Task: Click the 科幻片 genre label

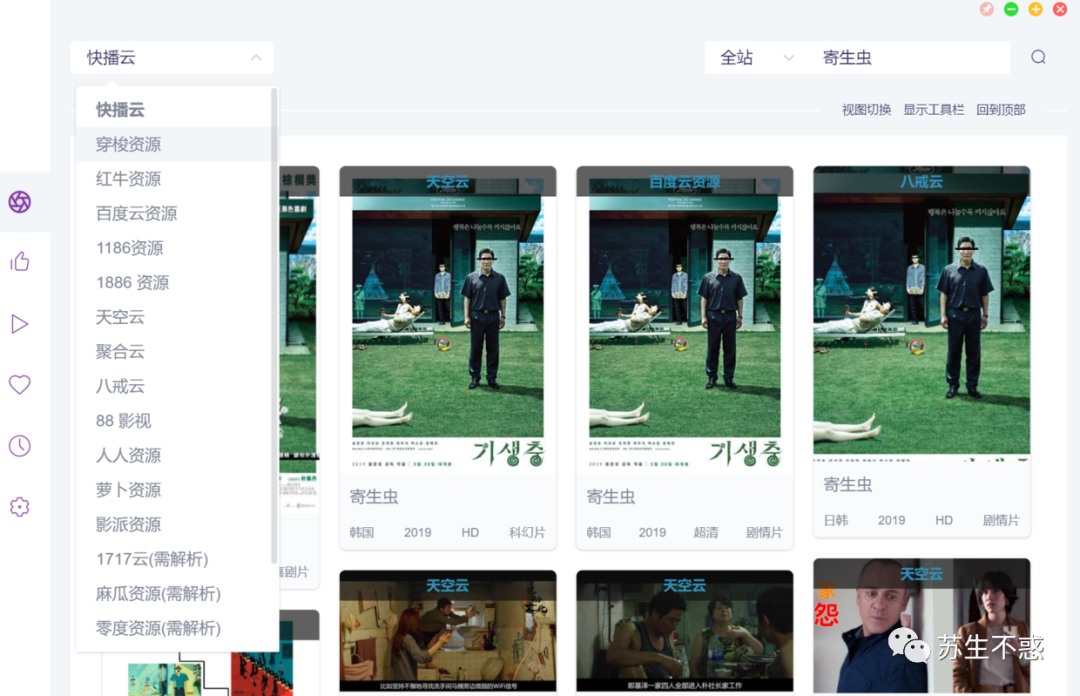Action: [527, 533]
